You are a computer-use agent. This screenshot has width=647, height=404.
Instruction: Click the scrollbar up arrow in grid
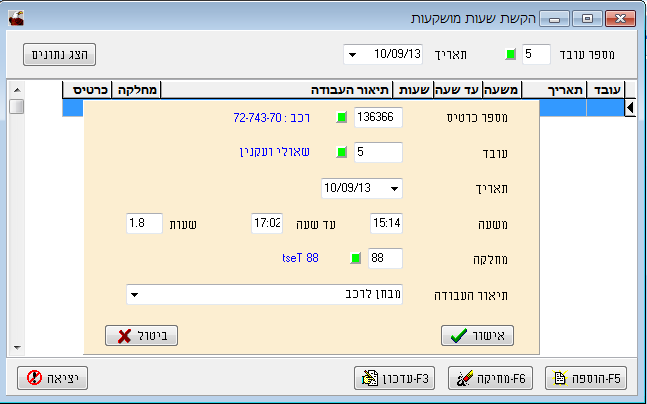tap(17, 90)
